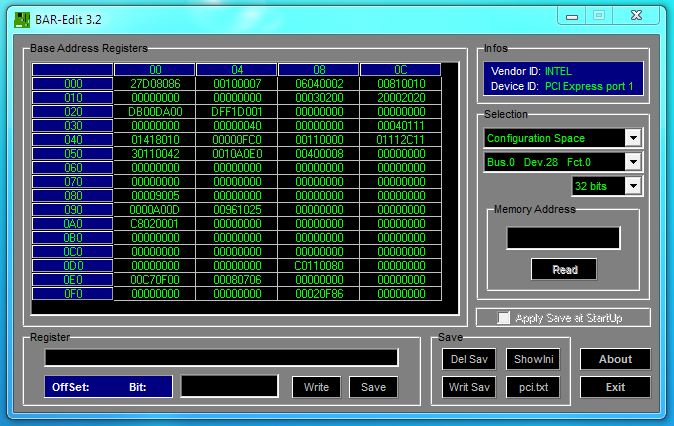Select the 04 column header

[236, 70]
